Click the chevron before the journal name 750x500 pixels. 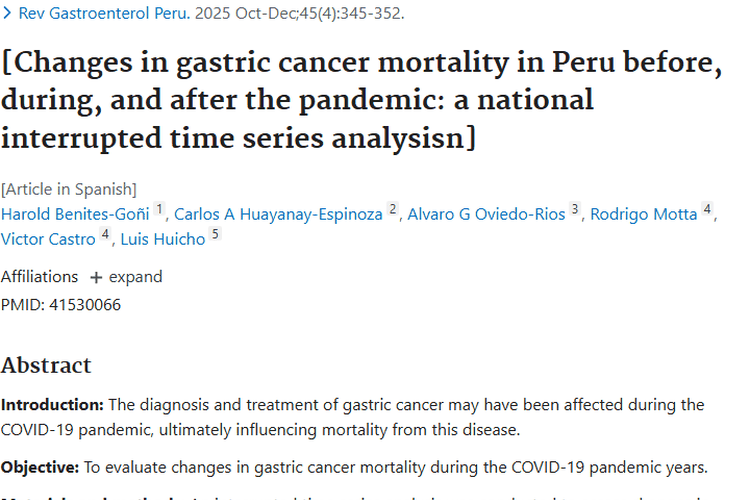click(8, 16)
